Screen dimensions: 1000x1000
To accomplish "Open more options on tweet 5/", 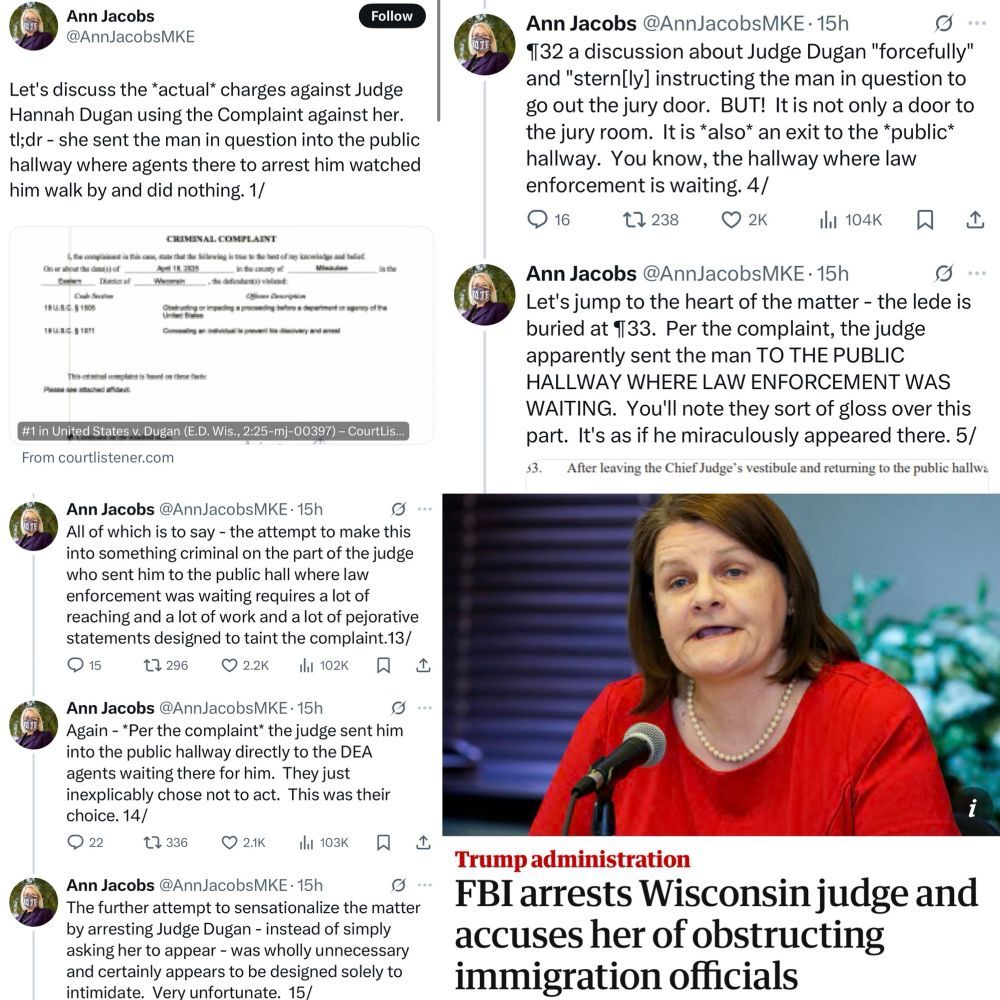I will coord(976,274).
